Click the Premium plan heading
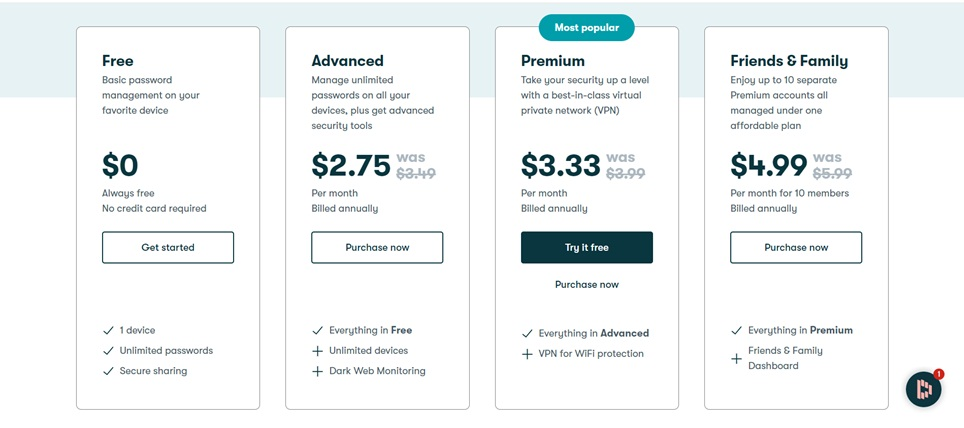This screenshot has width=964, height=428. [553, 60]
